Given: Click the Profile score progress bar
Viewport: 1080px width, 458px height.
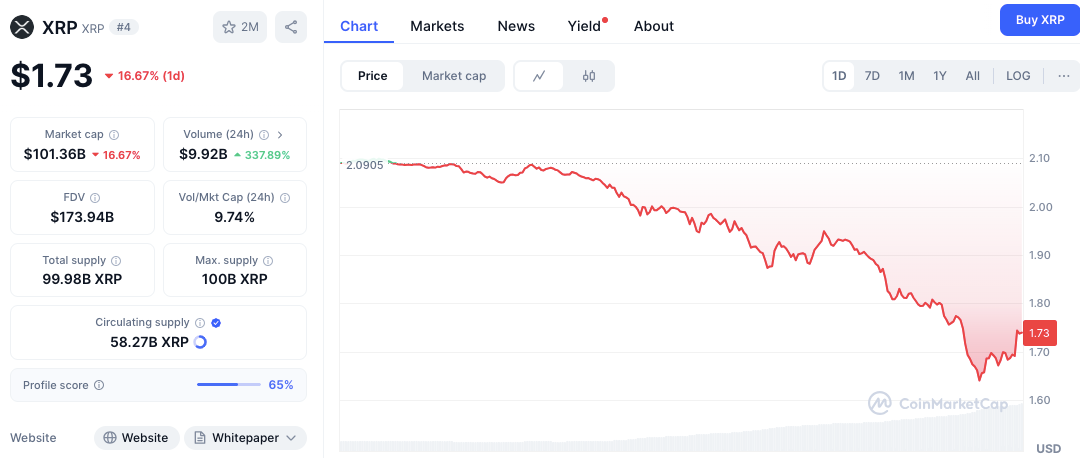Looking at the screenshot, I should [x=229, y=384].
